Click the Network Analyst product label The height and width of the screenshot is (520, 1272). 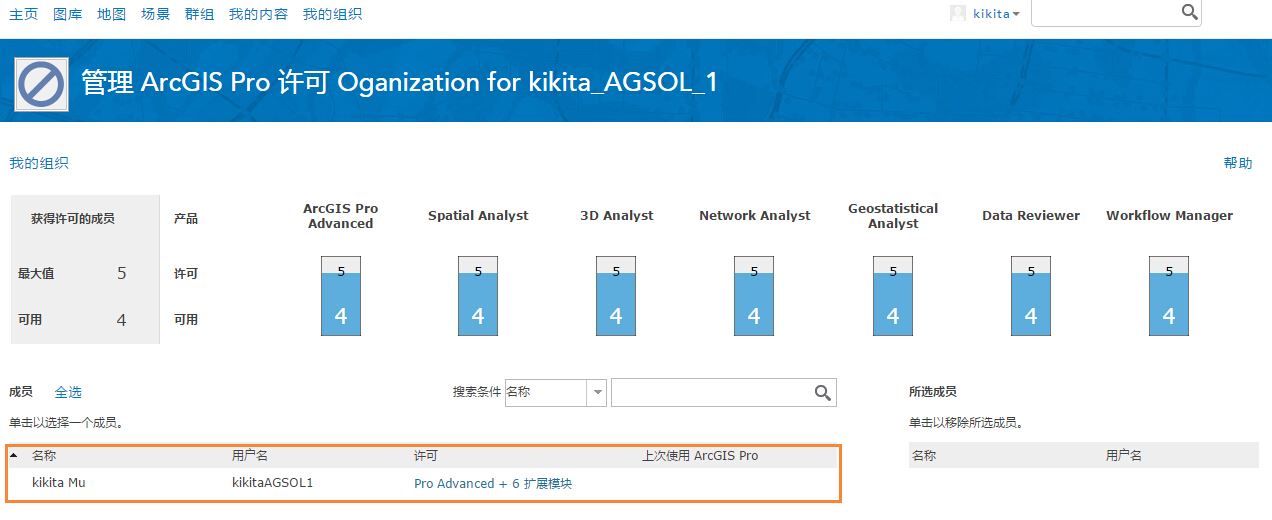click(755, 216)
